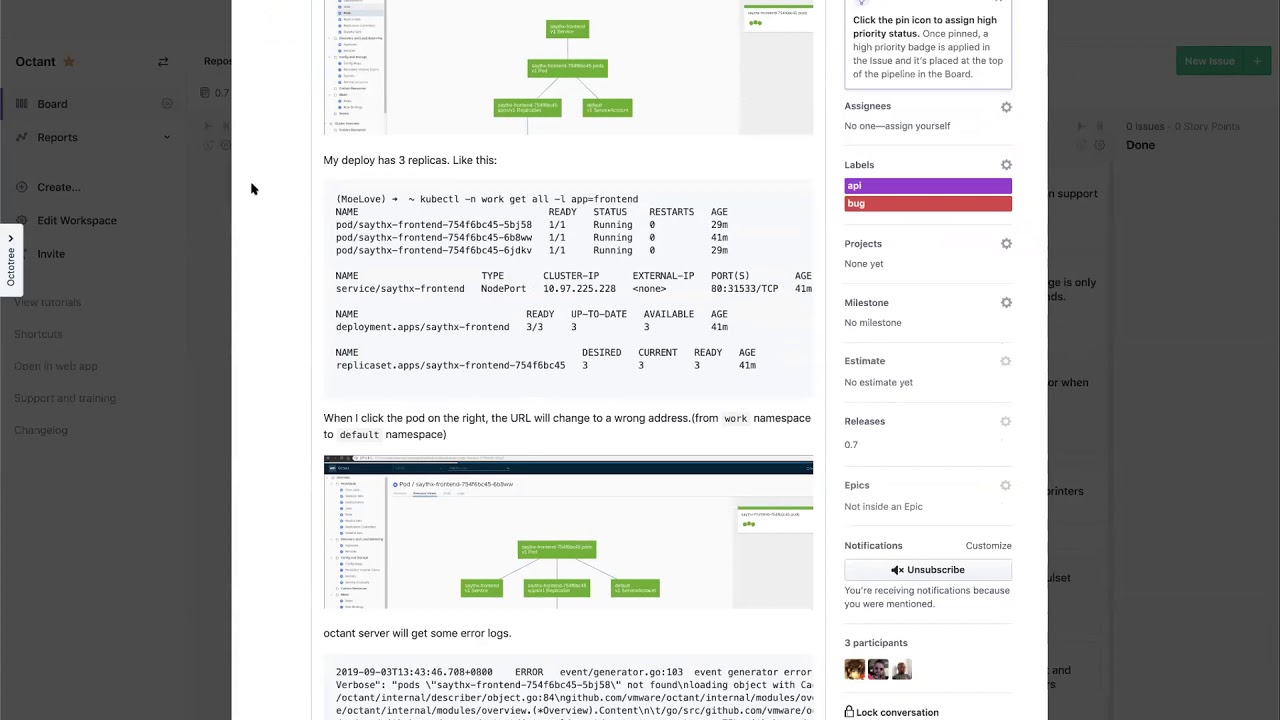Image resolution: width=1280 pixels, height=720 pixels.
Task: Open the Changelog link
Action: pyautogui.click(x=41, y=430)
